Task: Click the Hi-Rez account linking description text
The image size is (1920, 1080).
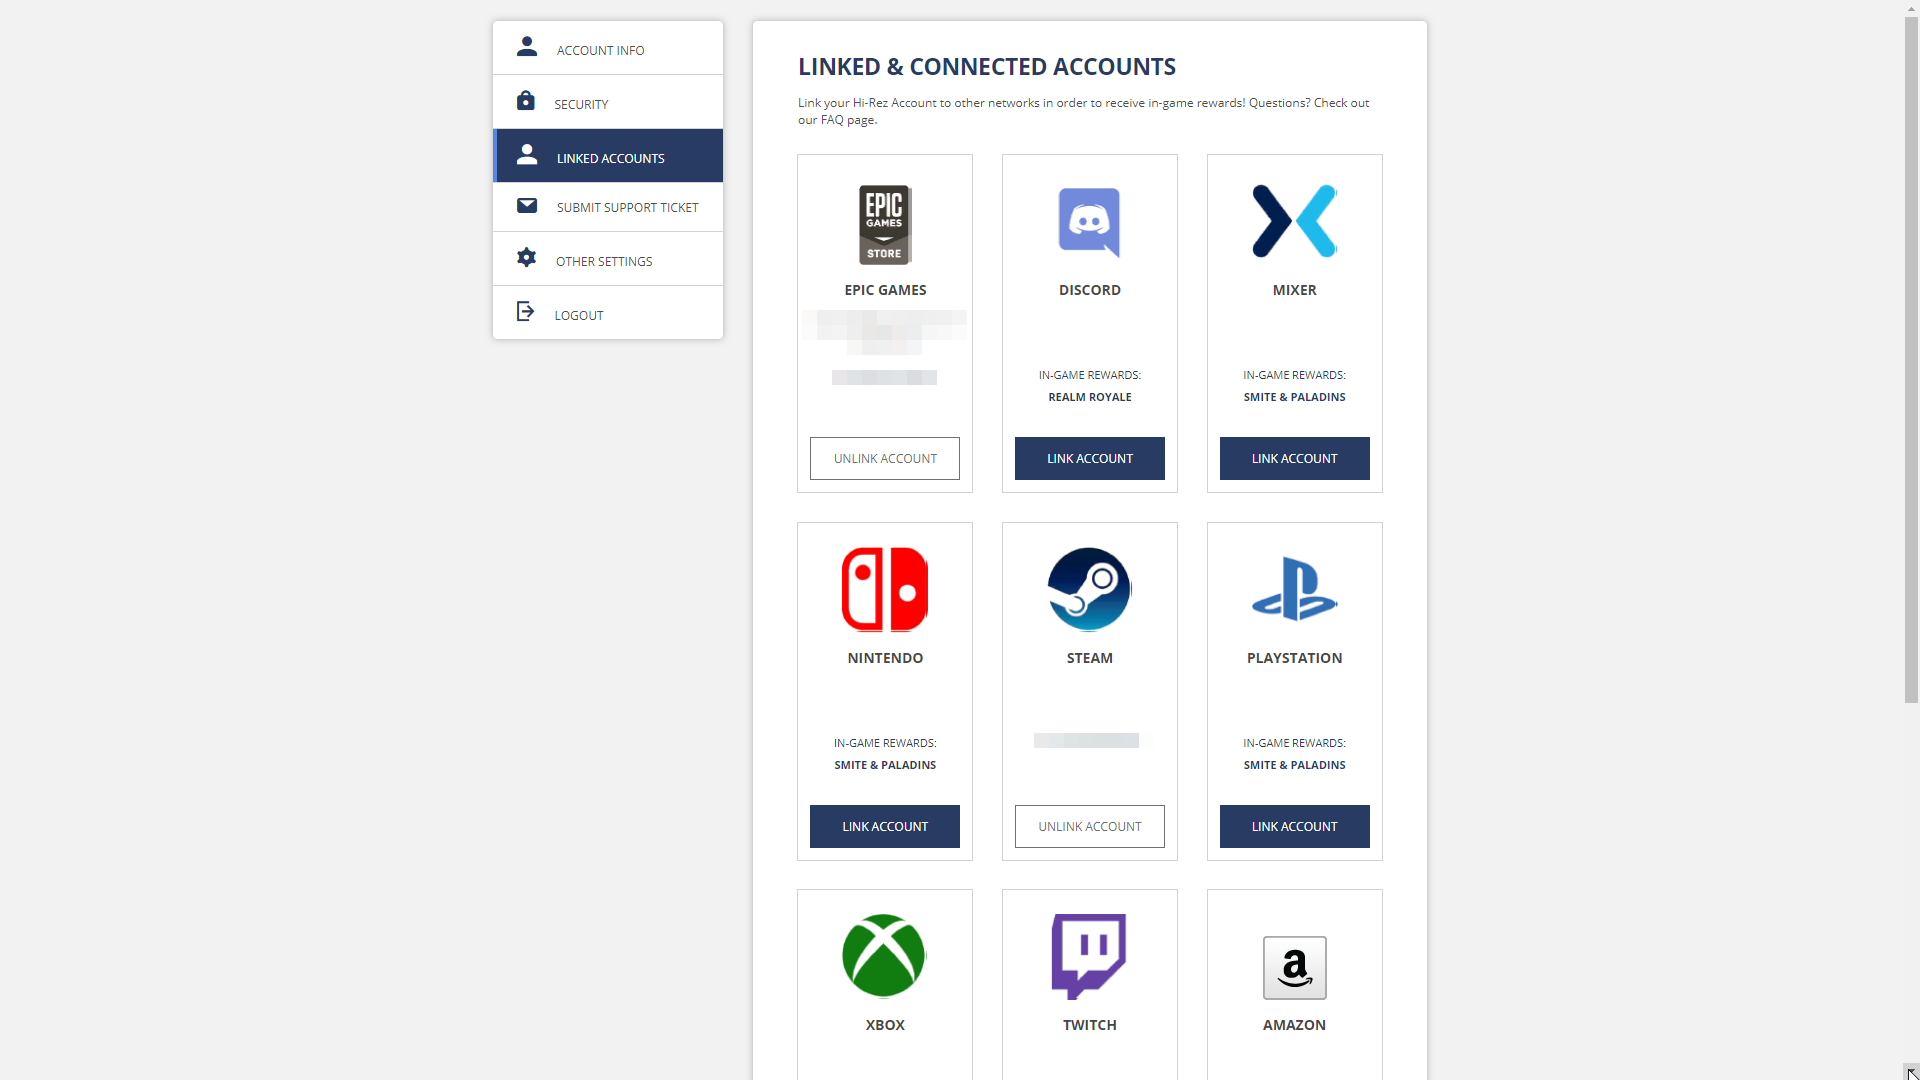Action: coord(1084,111)
